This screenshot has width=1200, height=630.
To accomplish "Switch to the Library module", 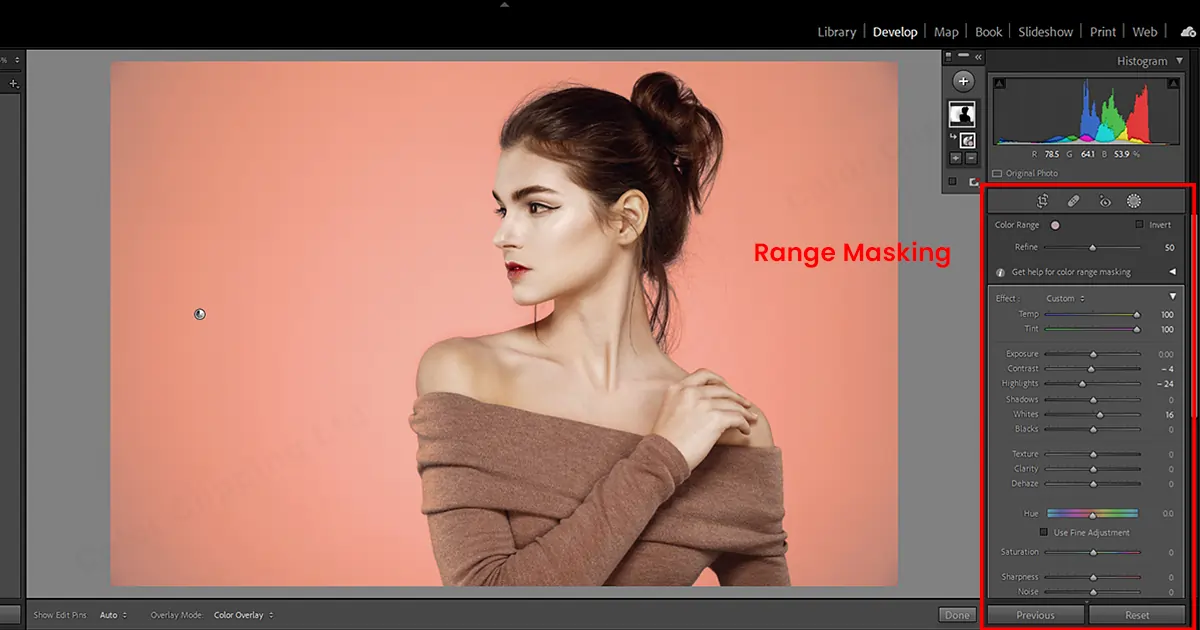I will pos(836,31).
